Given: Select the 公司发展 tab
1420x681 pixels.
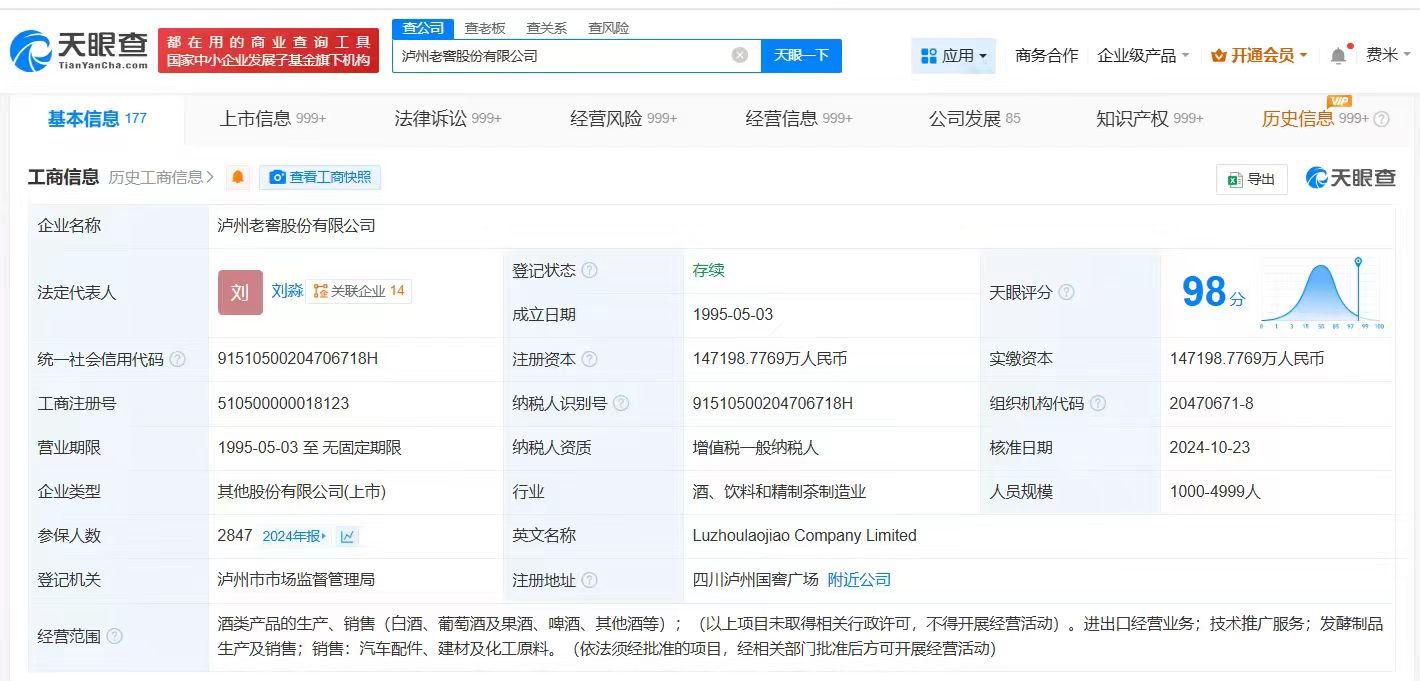Looking at the screenshot, I should [975, 119].
